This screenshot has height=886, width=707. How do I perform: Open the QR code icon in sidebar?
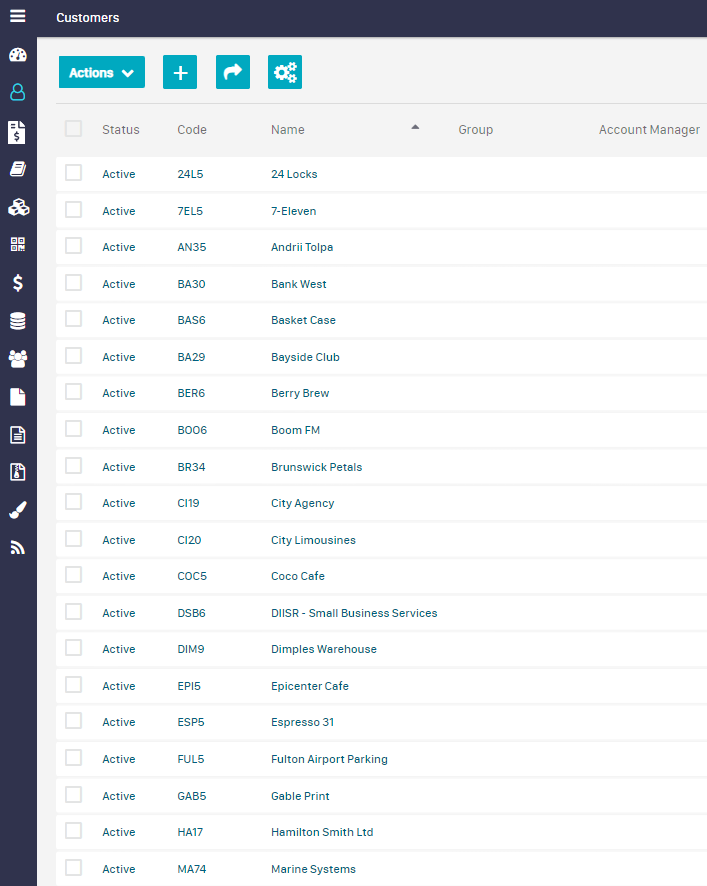18,244
